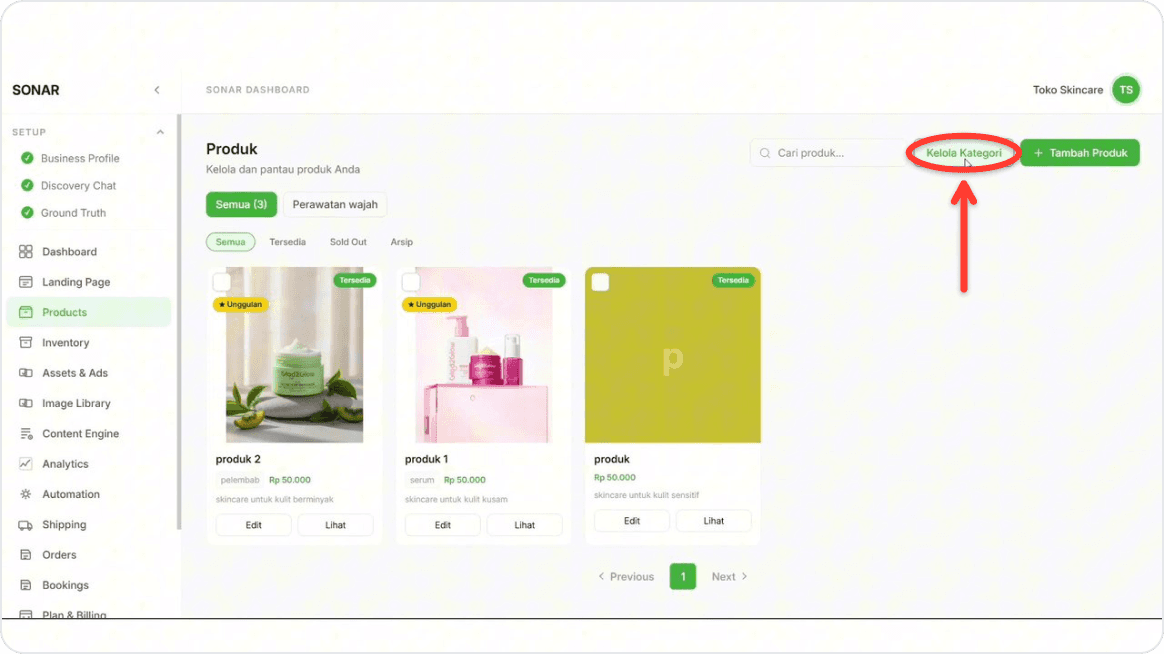This screenshot has width=1164, height=654.
Task: Filter by Tersedia status
Action: (x=287, y=242)
